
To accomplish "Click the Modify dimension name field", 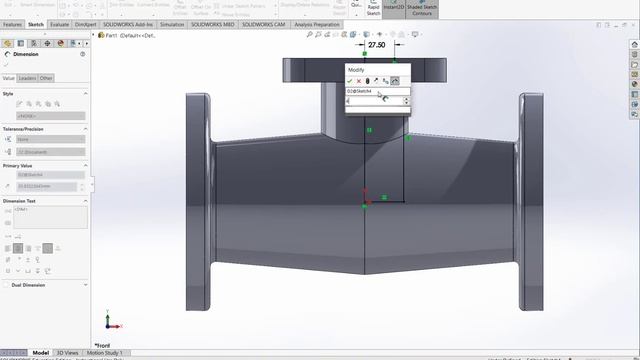I will click(x=378, y=91).
